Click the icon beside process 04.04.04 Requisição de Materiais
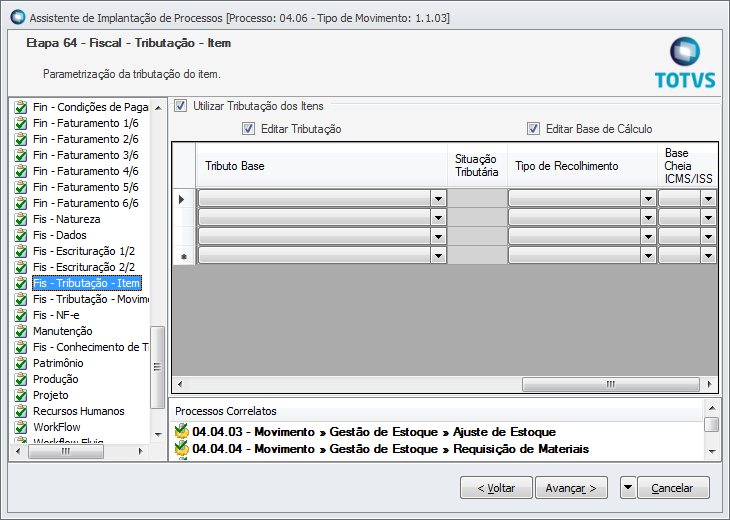 pyautogui.click(x=182, y=448)
